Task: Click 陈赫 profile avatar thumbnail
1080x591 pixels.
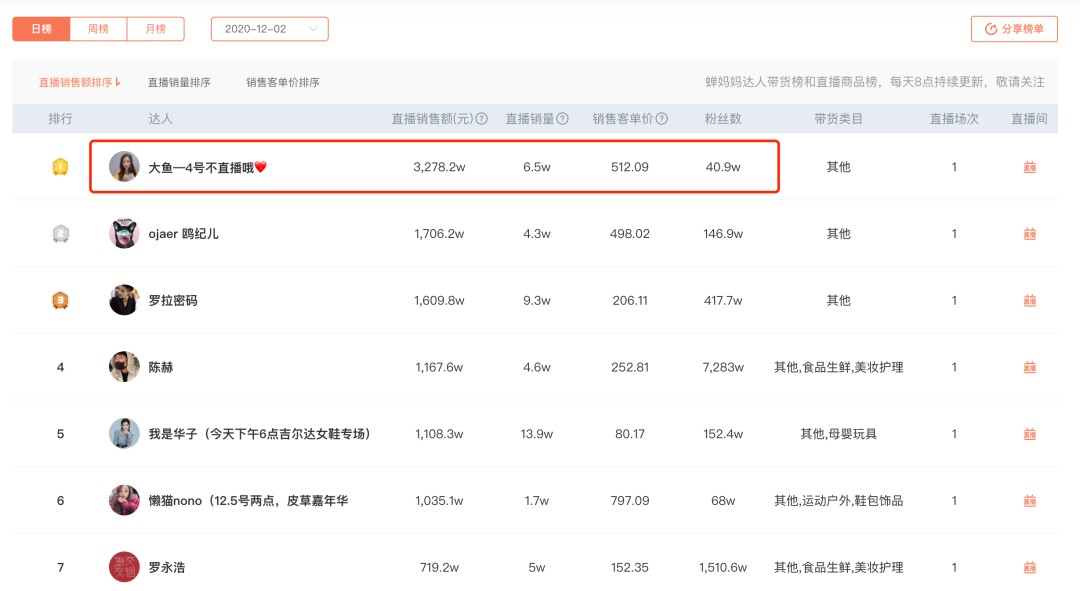Action: tap(124, 367)
